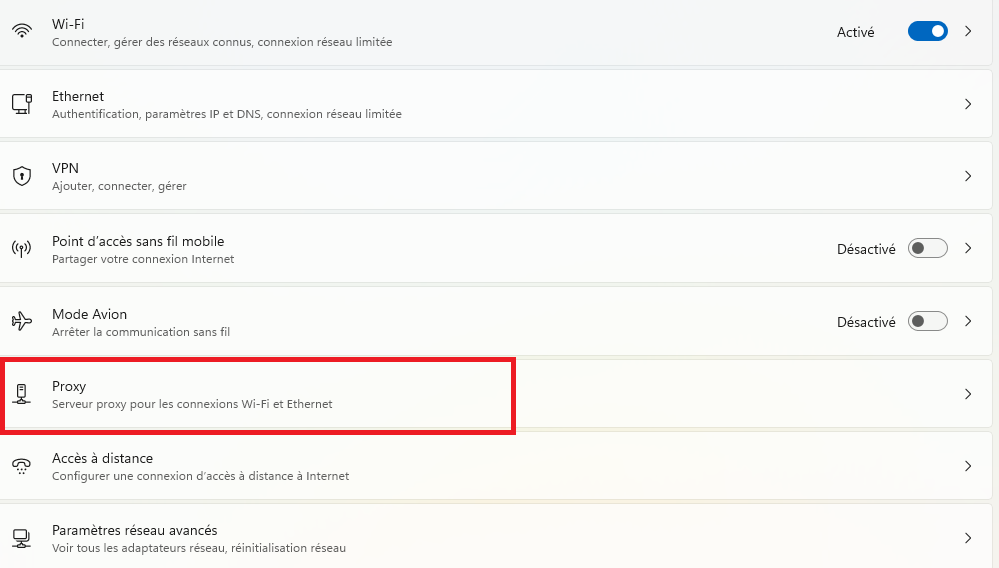Image resolution: width=999 pixels, height=568 pixels.
Task: Open Paramètres réseau avancés chevron
Action: pos(968,538)
